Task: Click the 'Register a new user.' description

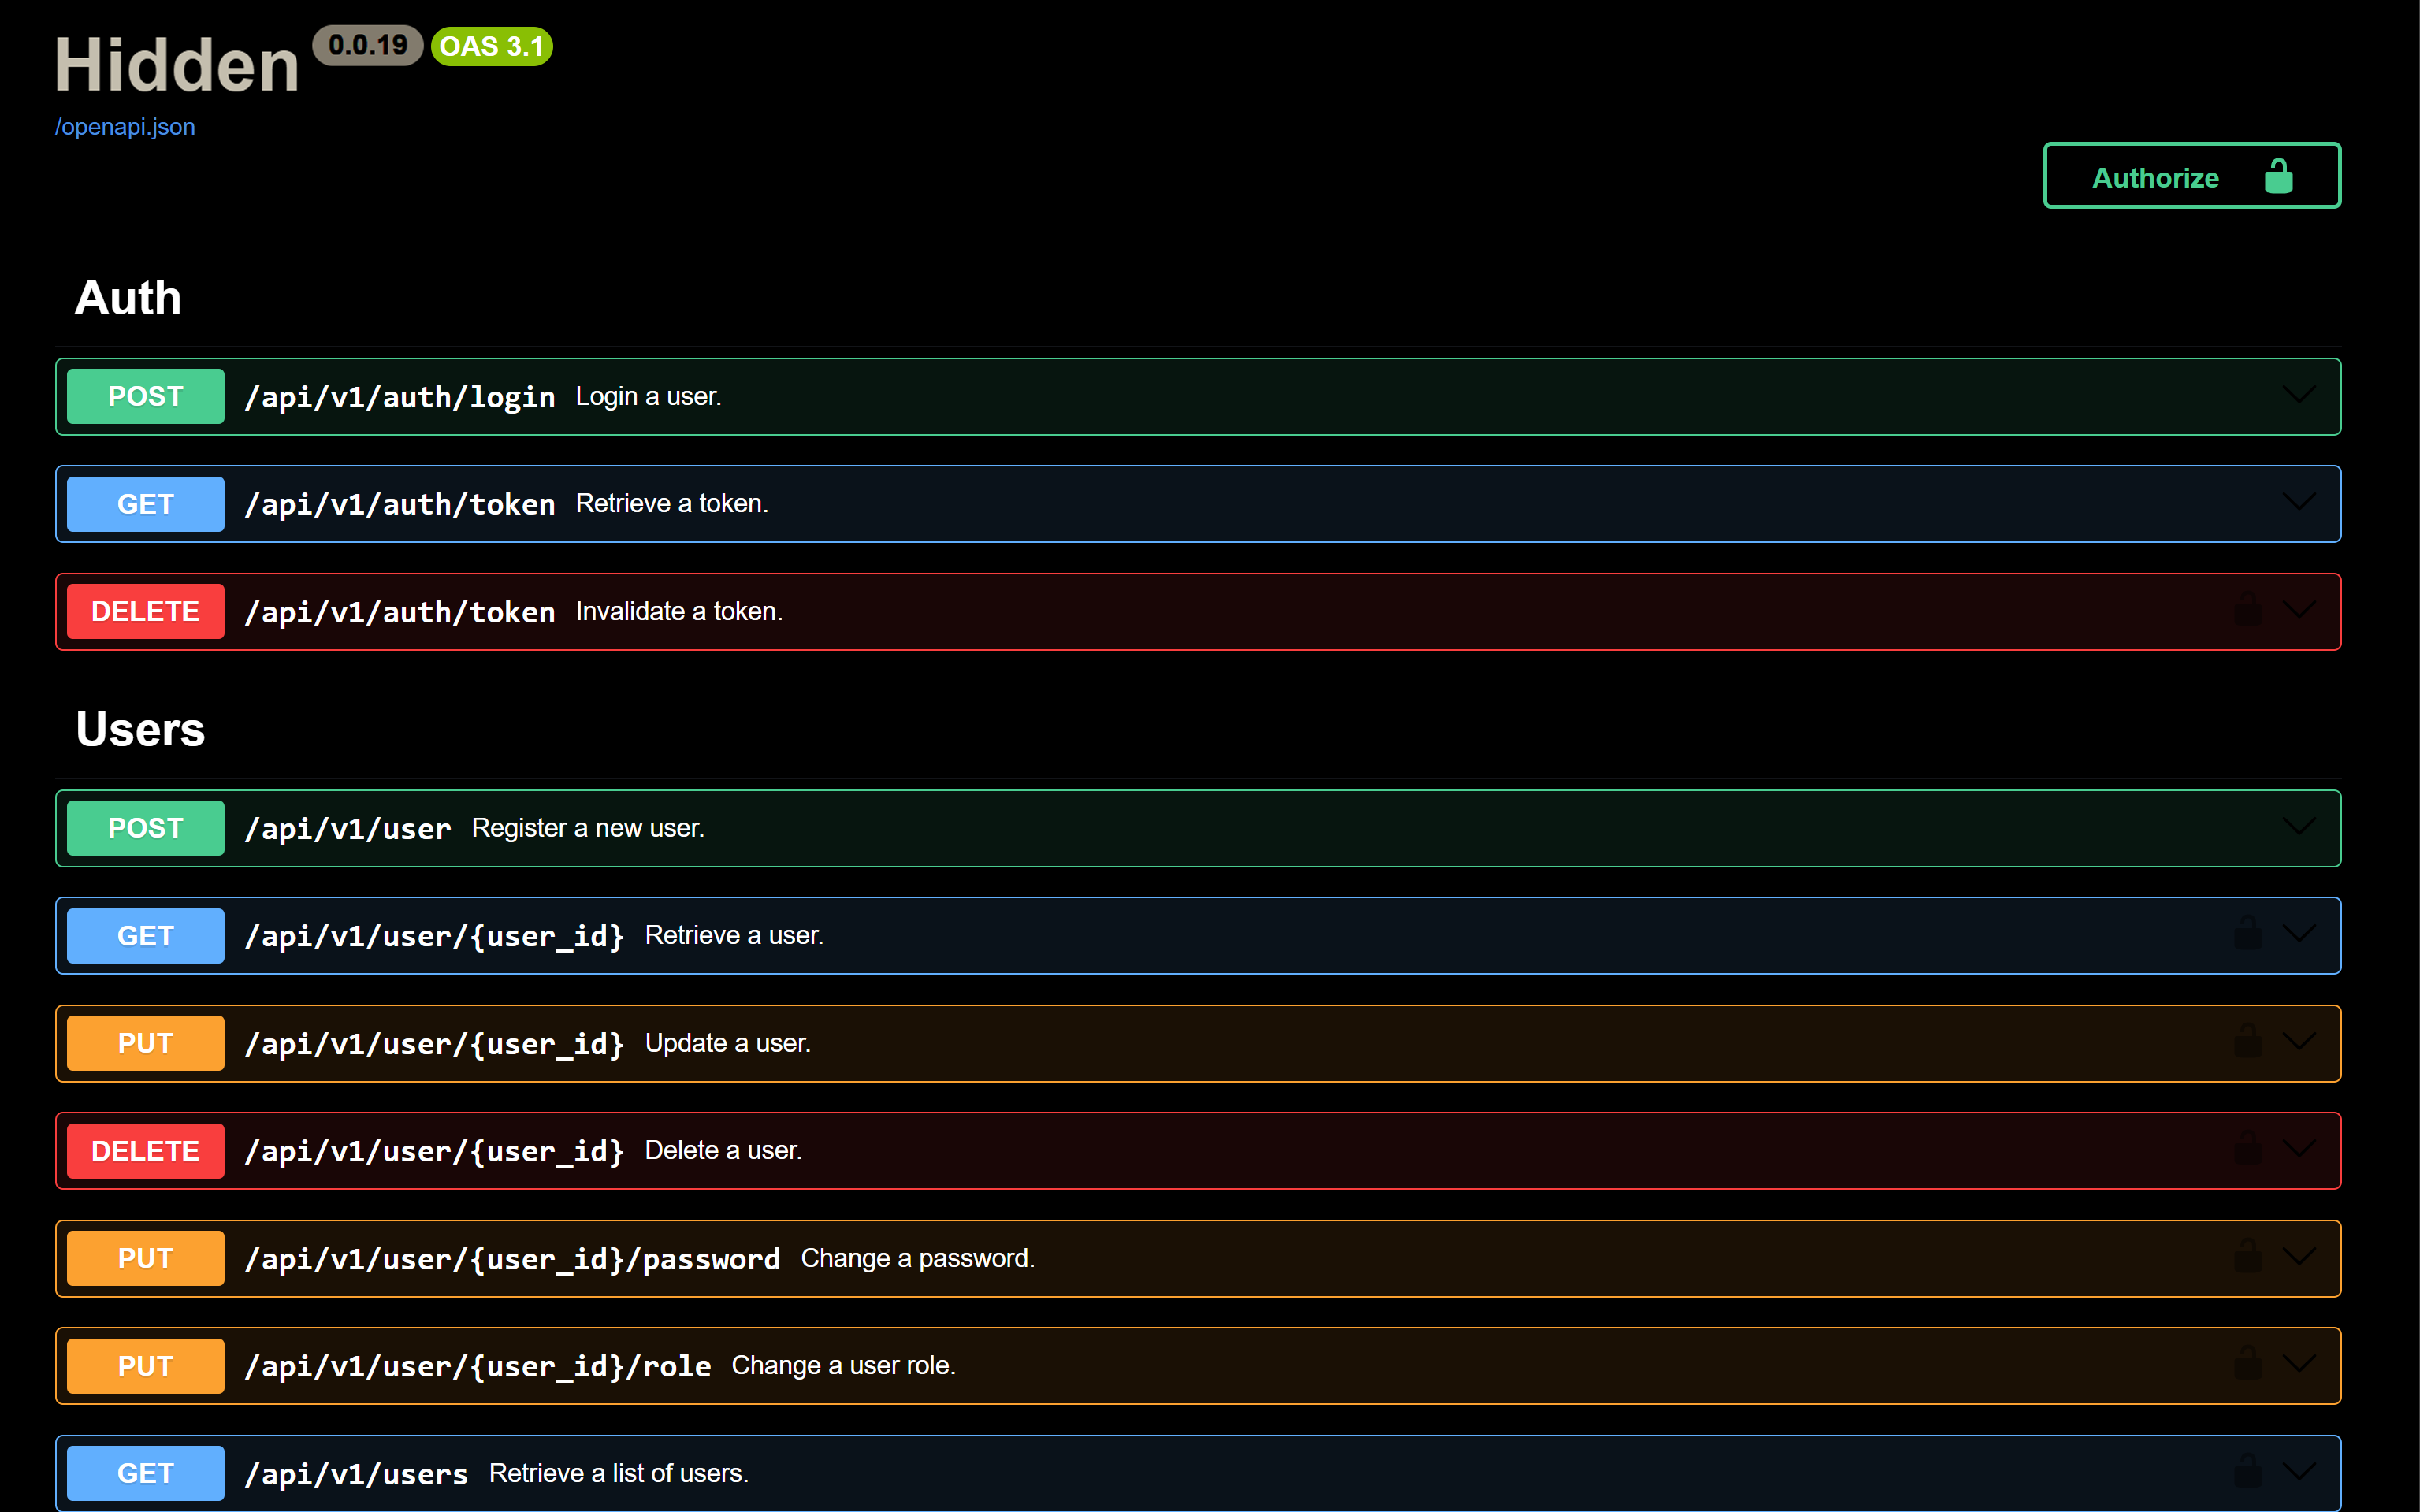Action: pos(588,828)
